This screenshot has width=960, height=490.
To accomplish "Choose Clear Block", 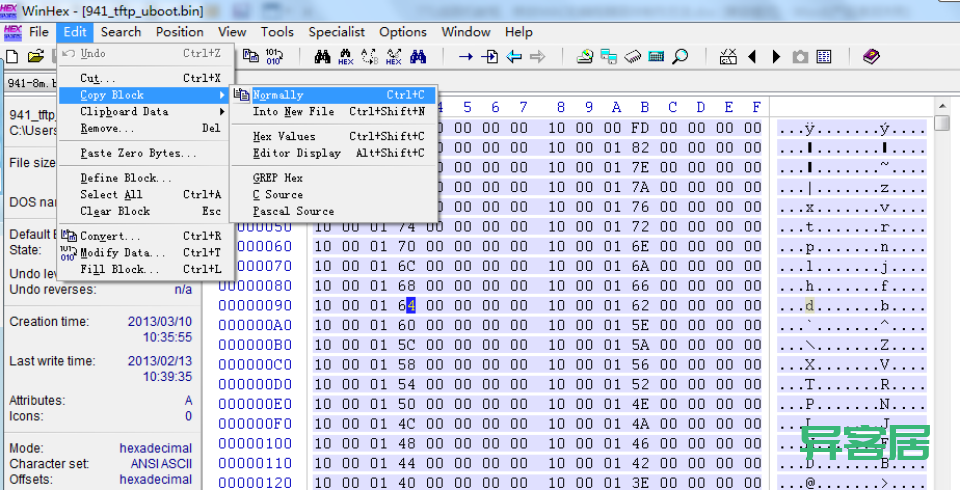I will click(x=146, y=211).
